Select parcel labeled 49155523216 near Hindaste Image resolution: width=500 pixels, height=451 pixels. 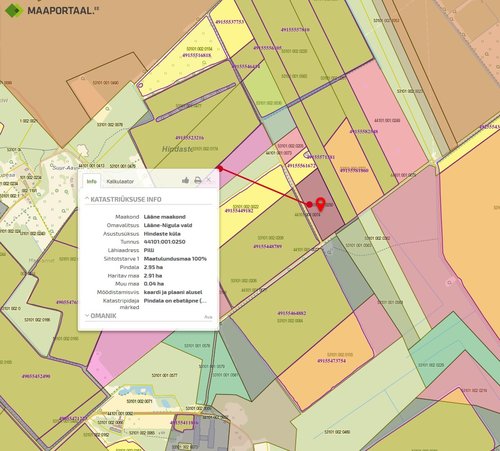point(190,138)
